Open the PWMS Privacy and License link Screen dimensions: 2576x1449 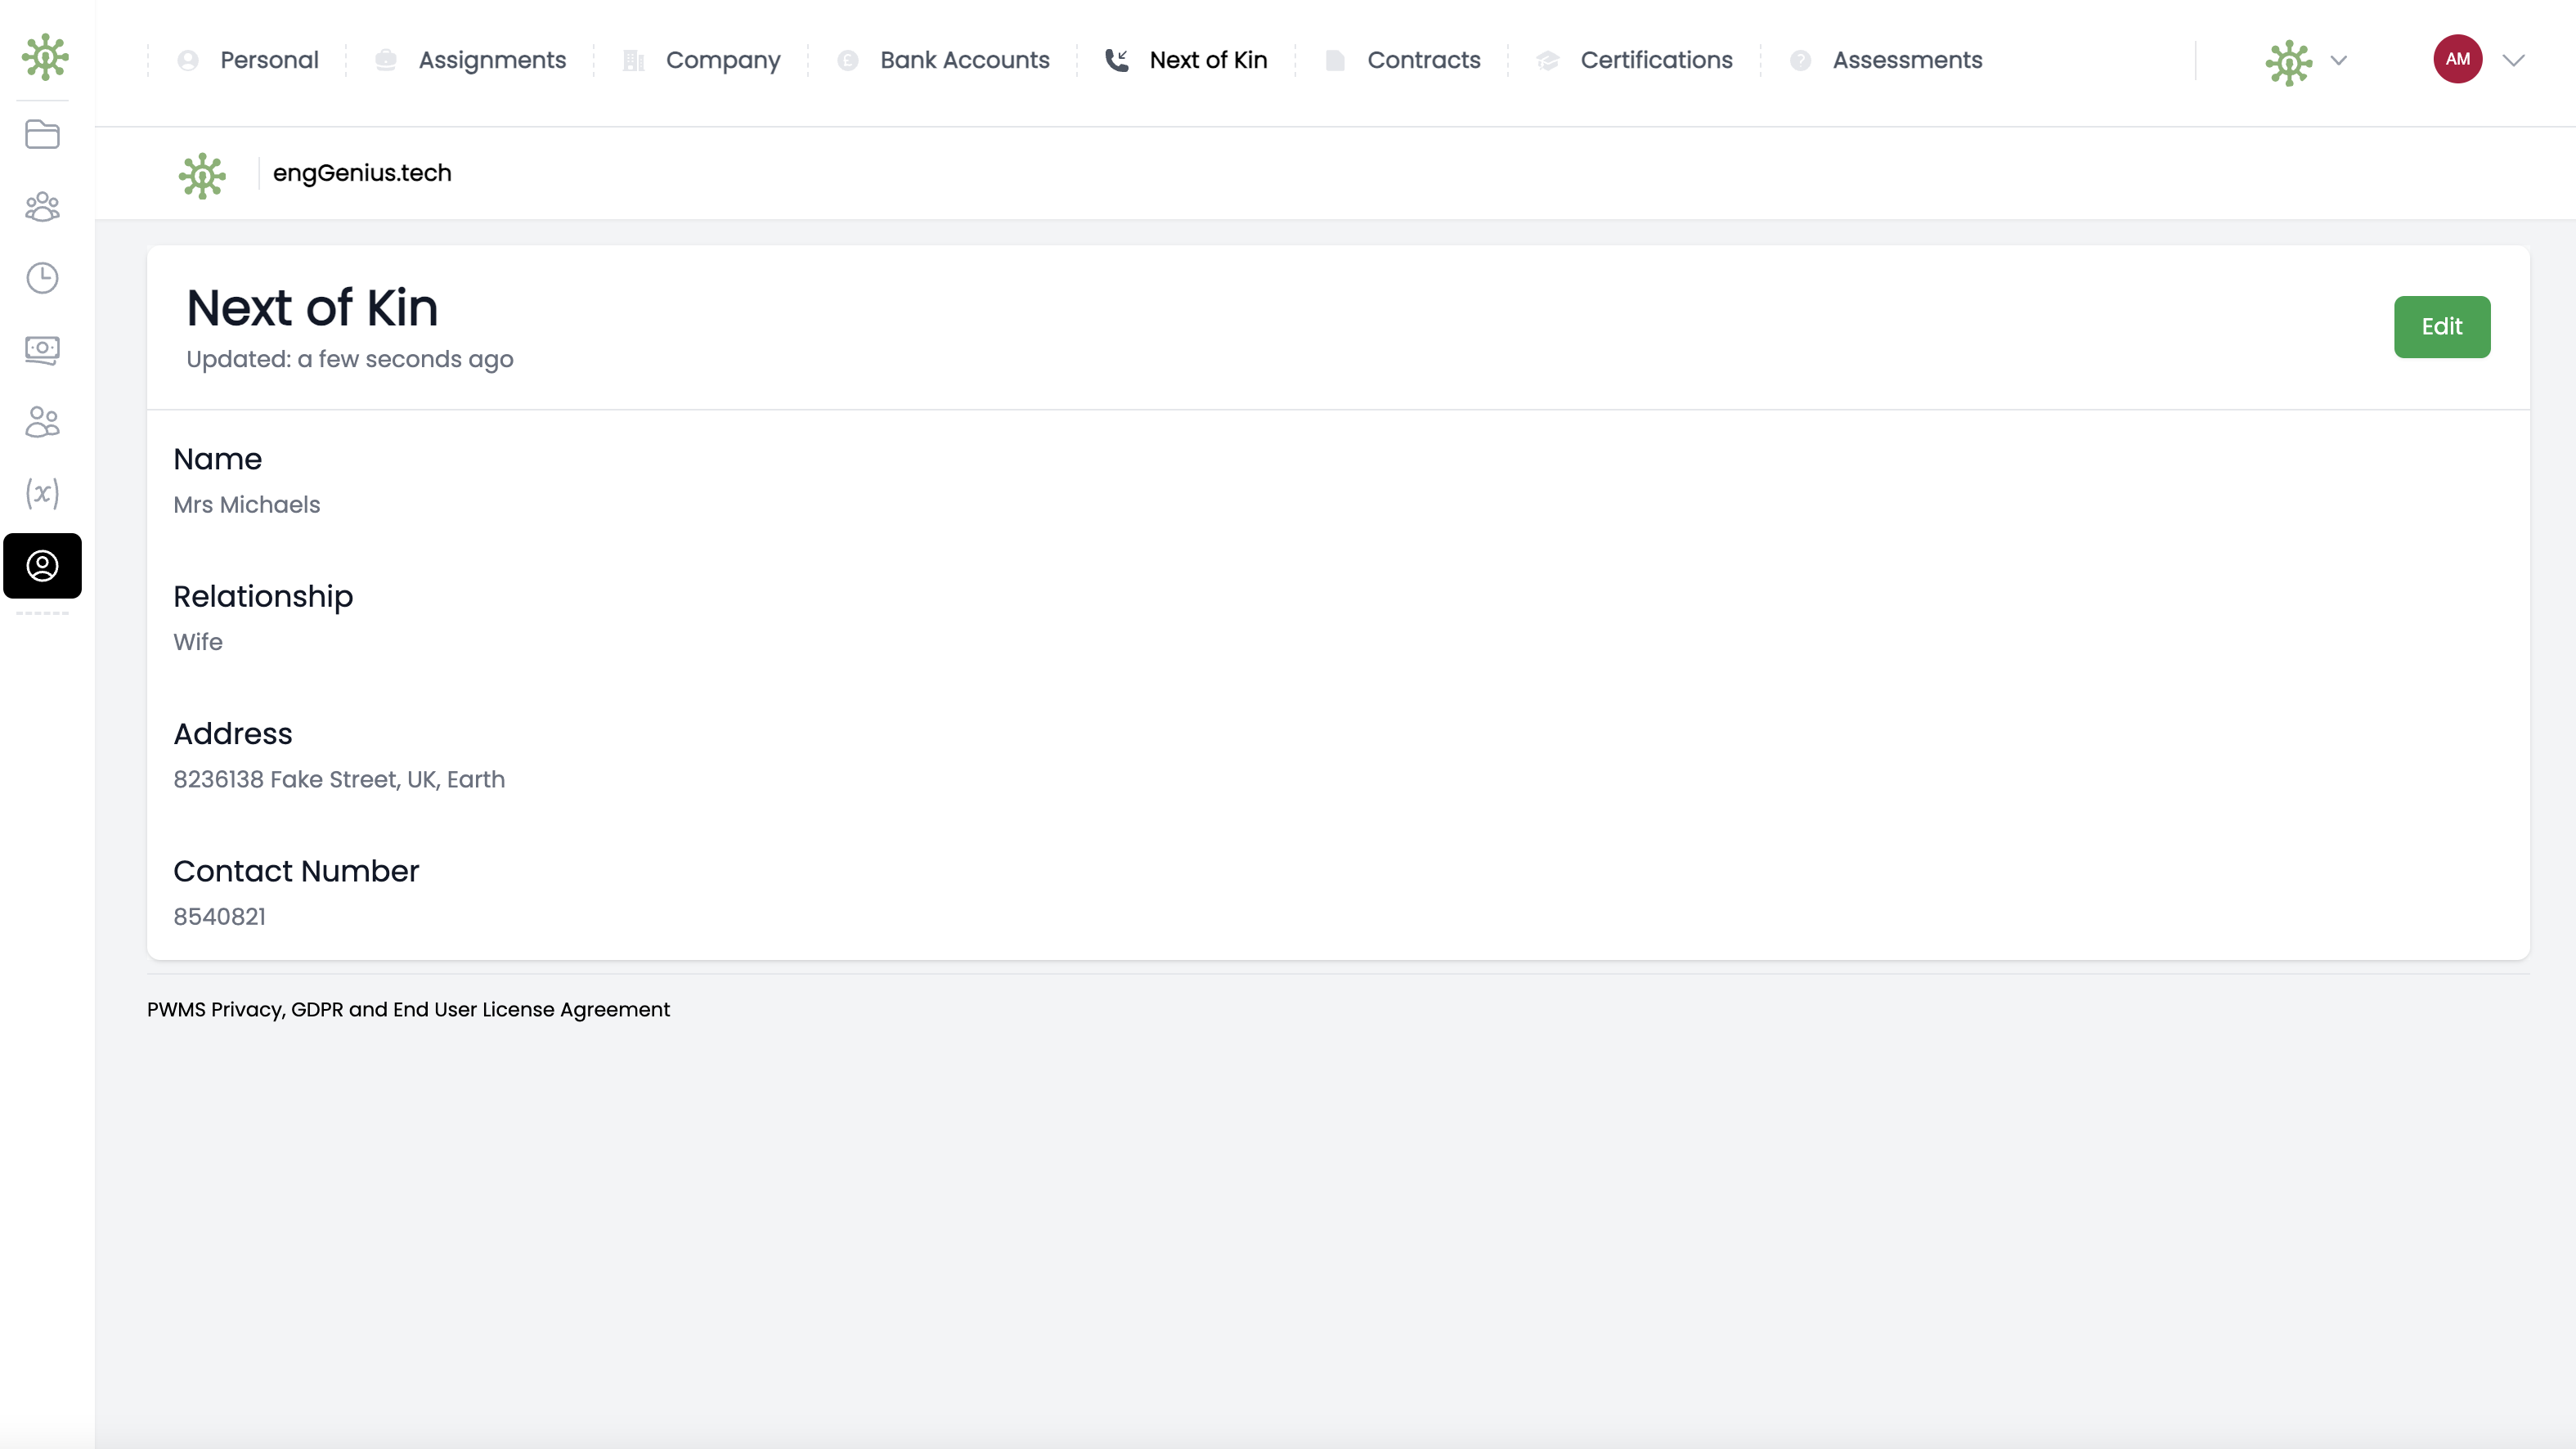click(x=408, y=1009)
